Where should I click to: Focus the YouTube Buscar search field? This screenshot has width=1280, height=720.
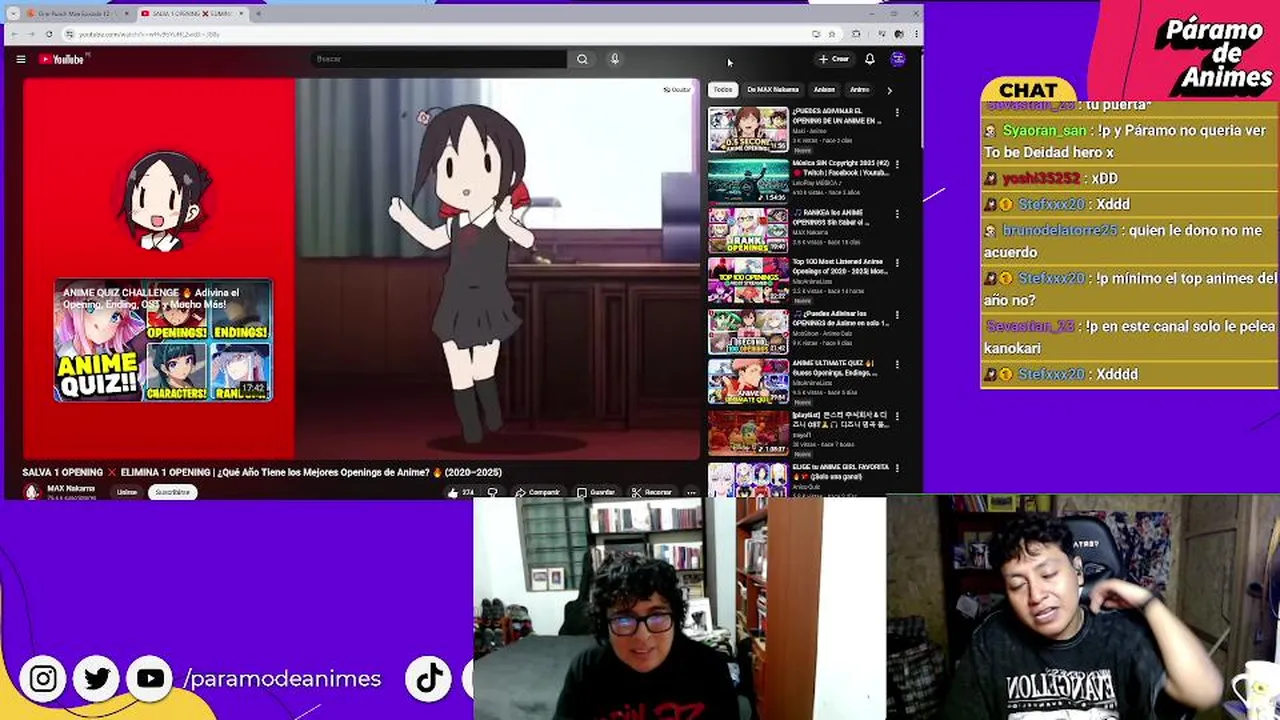click(x=439, y=59)
